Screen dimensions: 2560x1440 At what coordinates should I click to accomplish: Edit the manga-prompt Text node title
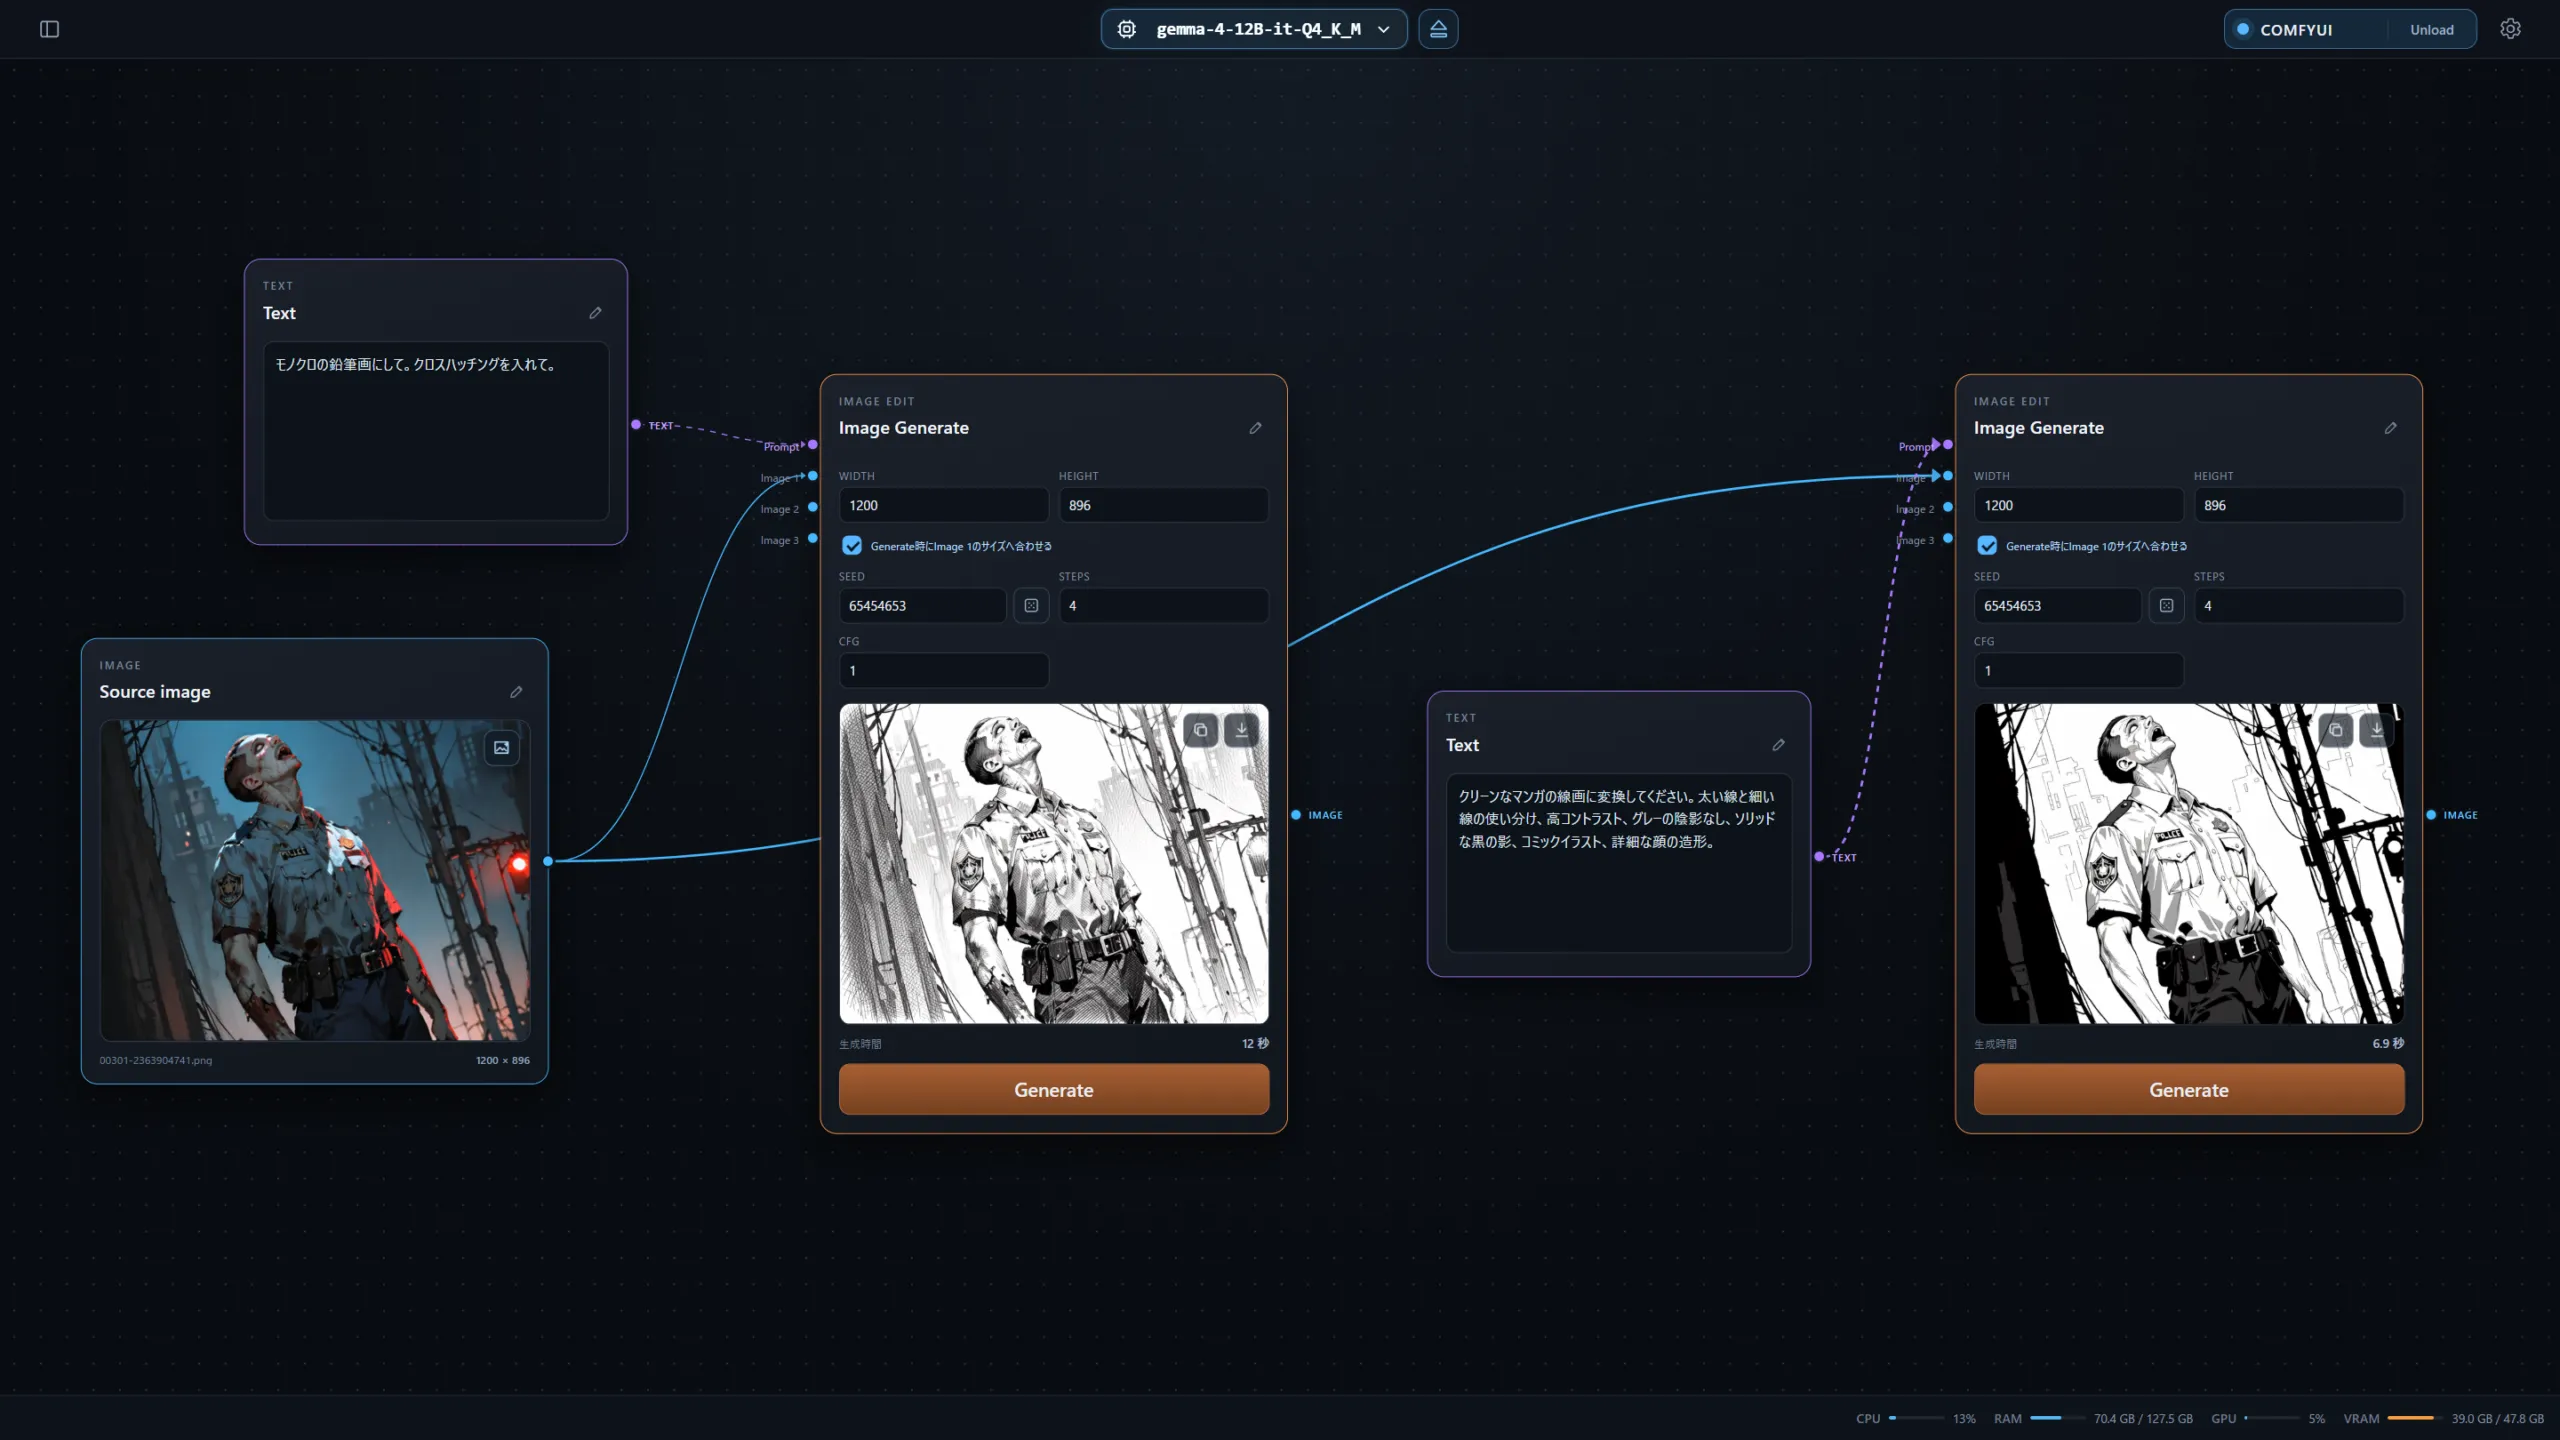pyautogui.click(x=1778, y=745)
